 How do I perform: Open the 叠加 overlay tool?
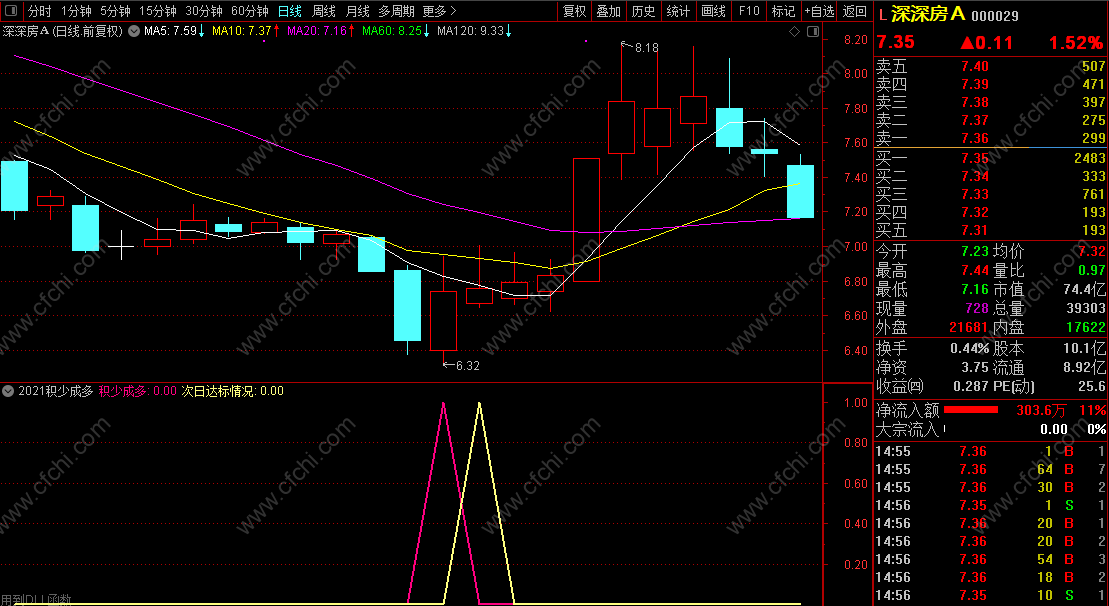pos(608,11)
